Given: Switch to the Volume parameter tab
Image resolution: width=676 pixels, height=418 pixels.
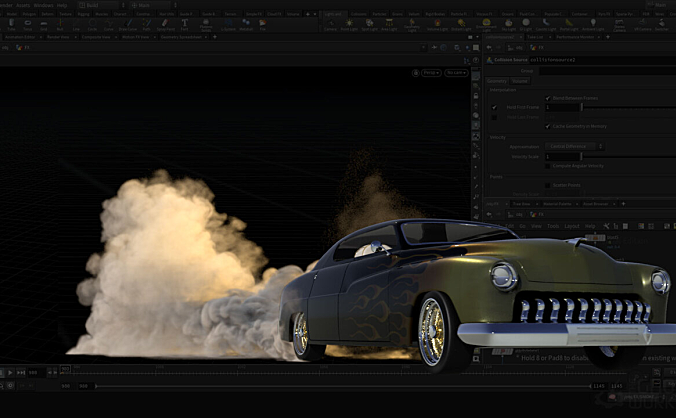Looking at the screenshot, I should (x=520, y=81).
